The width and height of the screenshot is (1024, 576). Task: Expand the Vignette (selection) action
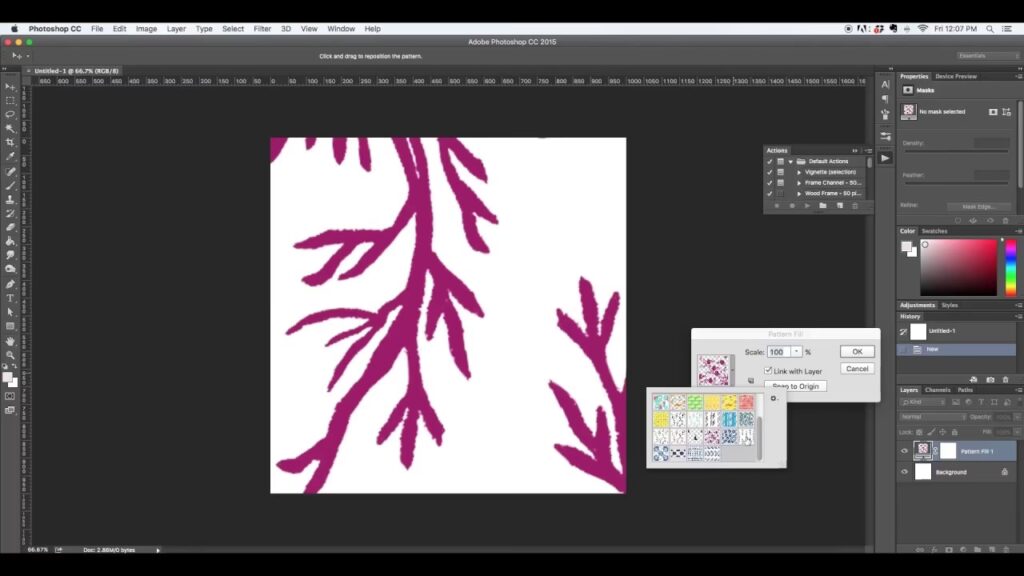(x=799, y=172)
